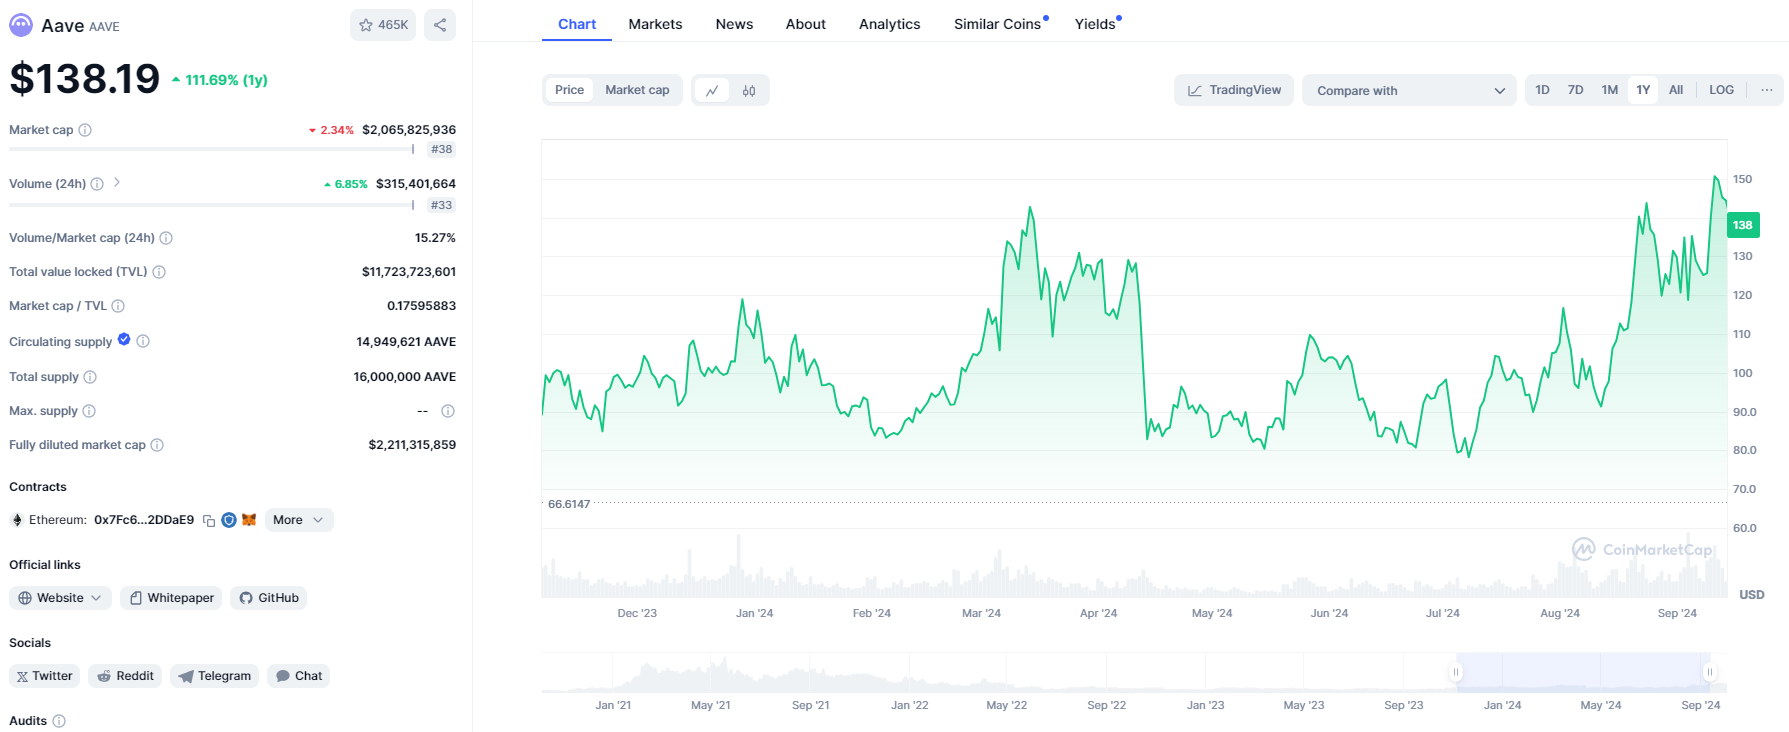Click the share icon next to watchlist
Viewport: 1789px width, 732px height.
(x=440, y=25)
